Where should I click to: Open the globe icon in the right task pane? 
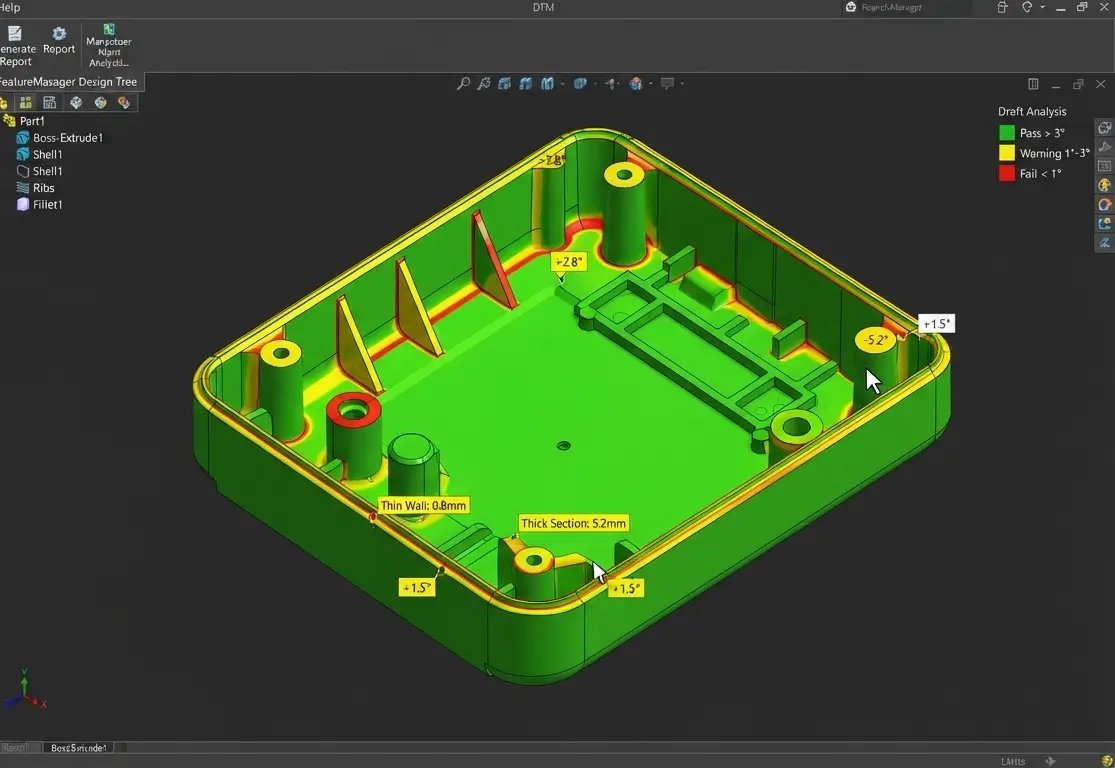1104,128
